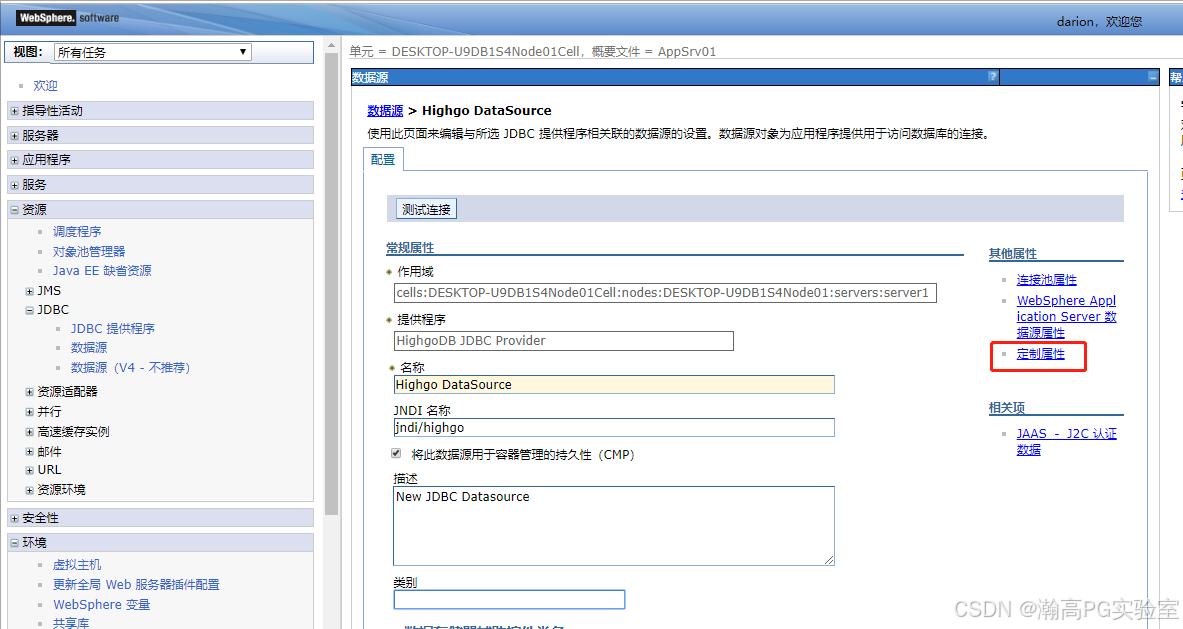1183x629 pixels.
Task: Expand the 应用程序 section
Action: 14,160
